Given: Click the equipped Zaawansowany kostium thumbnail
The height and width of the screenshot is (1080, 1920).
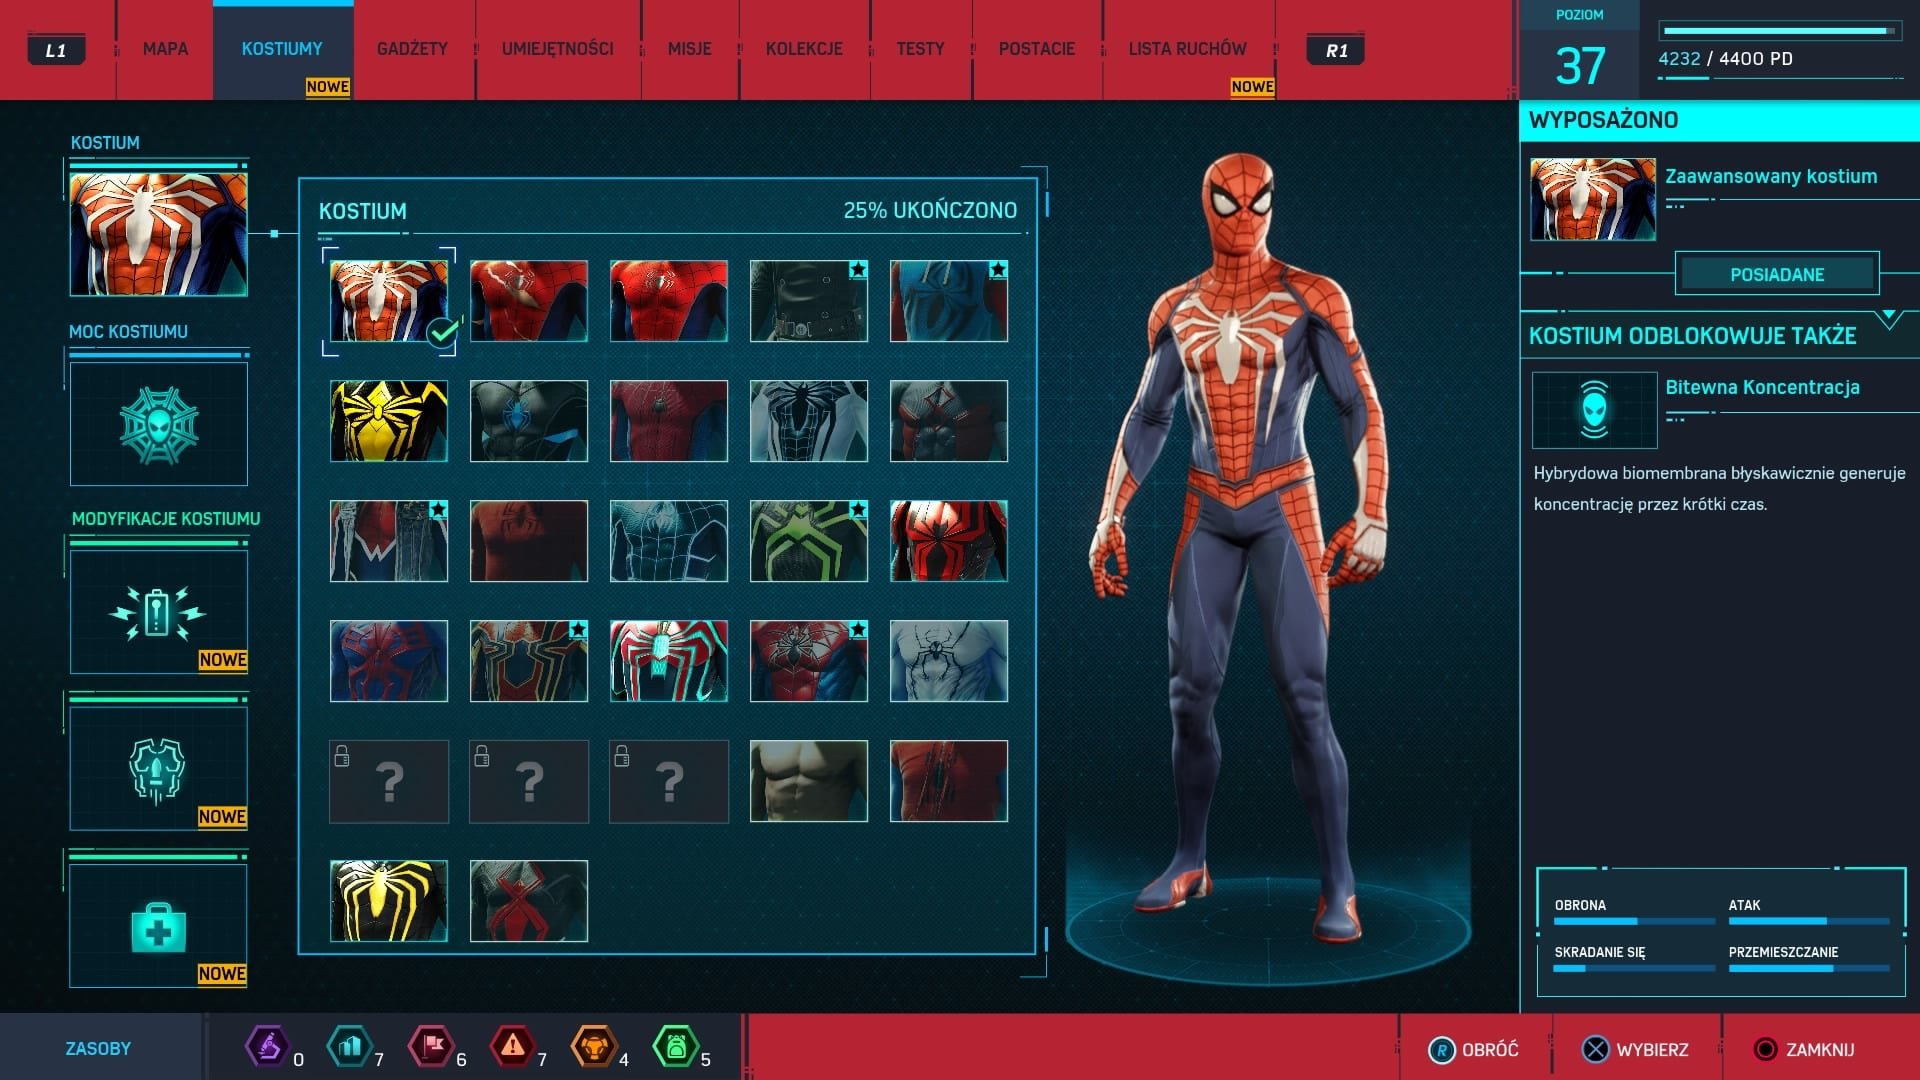Looking at the screenshot, I should [x=1593, y=199].
